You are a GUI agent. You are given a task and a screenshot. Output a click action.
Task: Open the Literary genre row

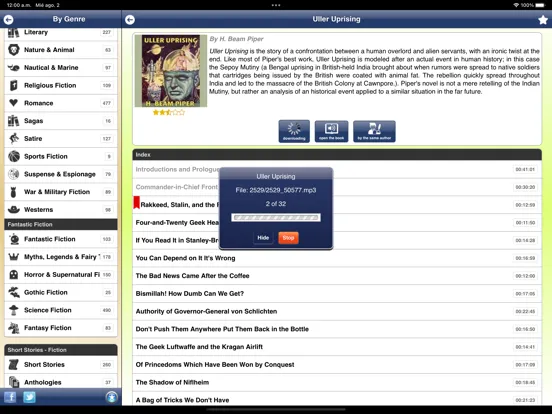[x=61, y=33]
